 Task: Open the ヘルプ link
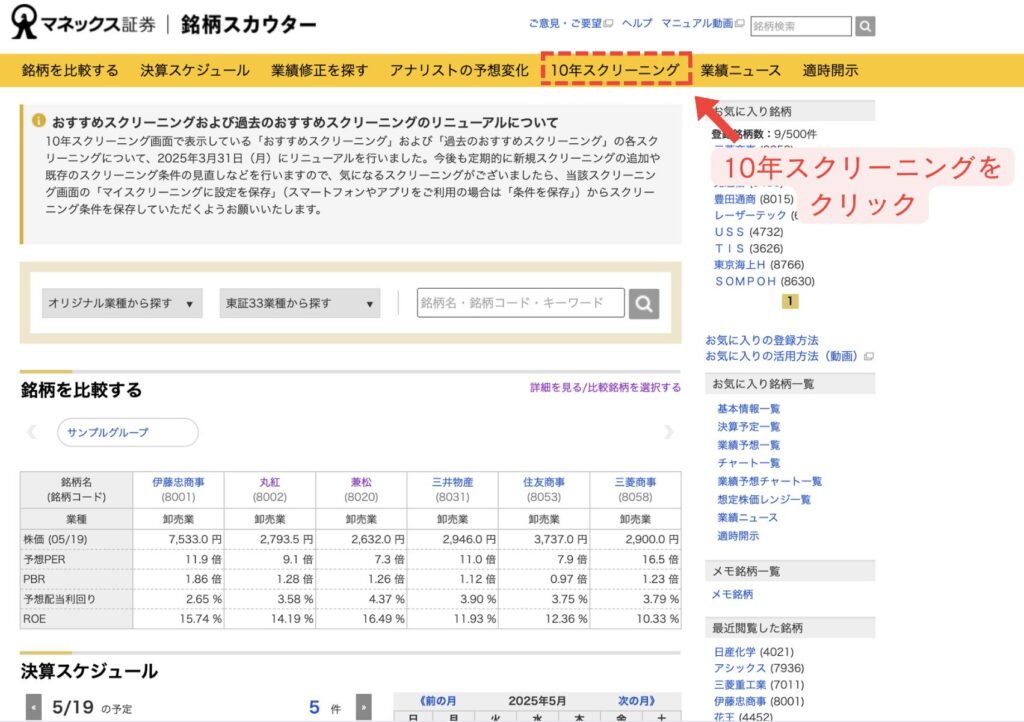point(637,24)
